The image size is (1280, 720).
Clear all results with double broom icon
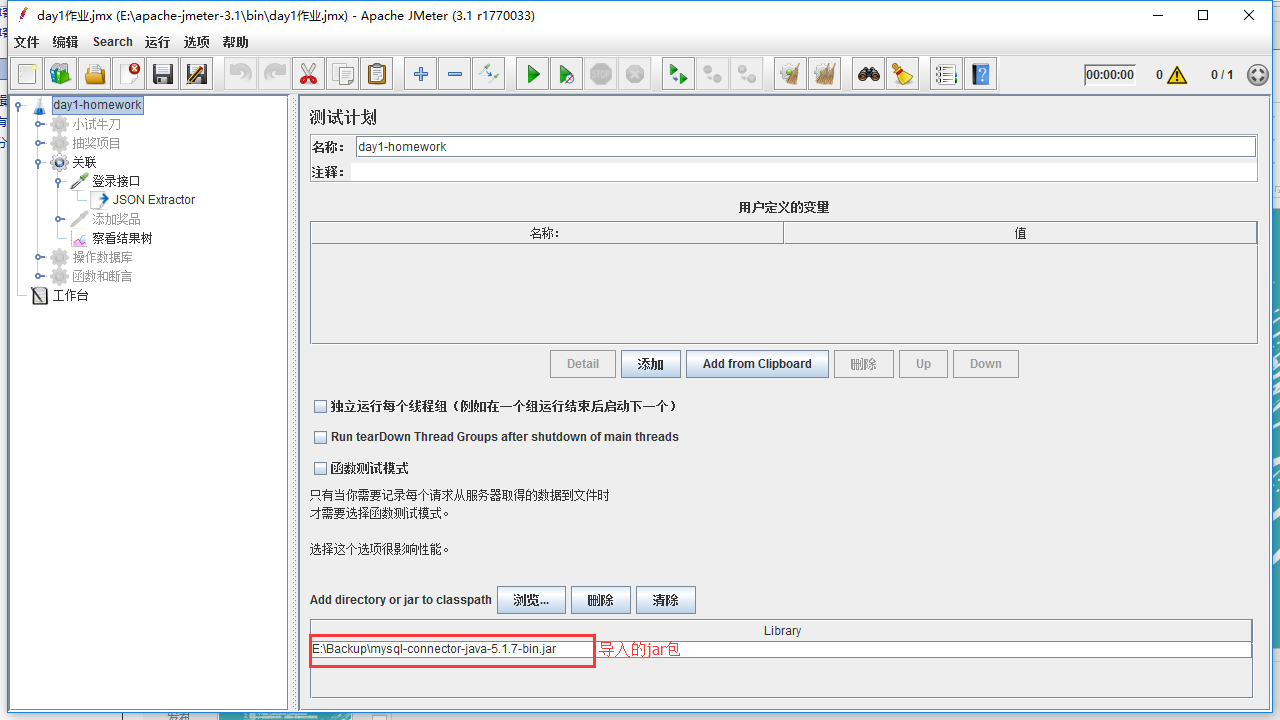[825, 74]
